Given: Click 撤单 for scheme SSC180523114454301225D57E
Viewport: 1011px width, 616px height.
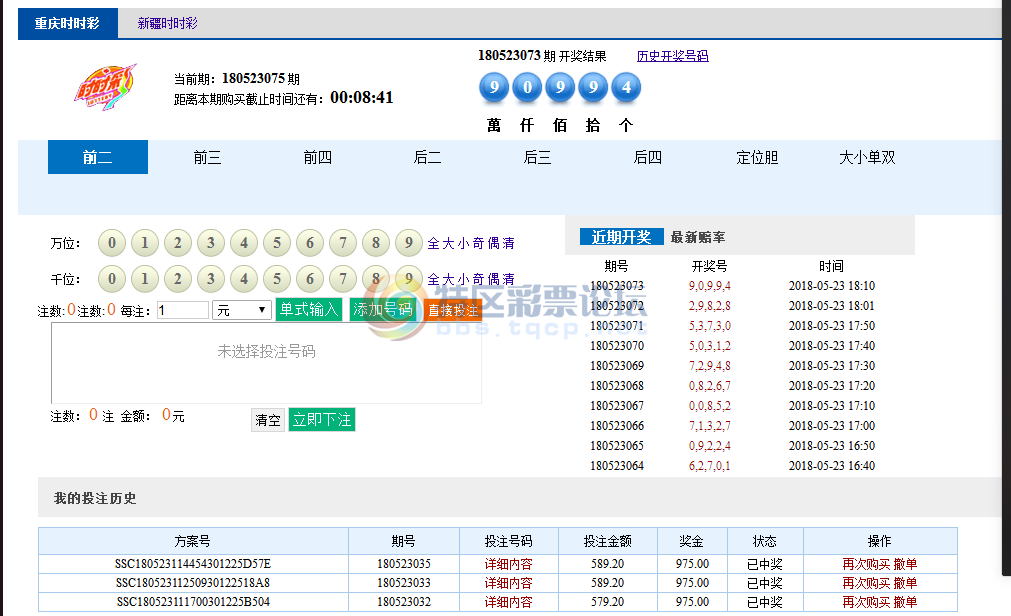Looking at the screenshot, I should pyautogui.click(x=906, y=564).
